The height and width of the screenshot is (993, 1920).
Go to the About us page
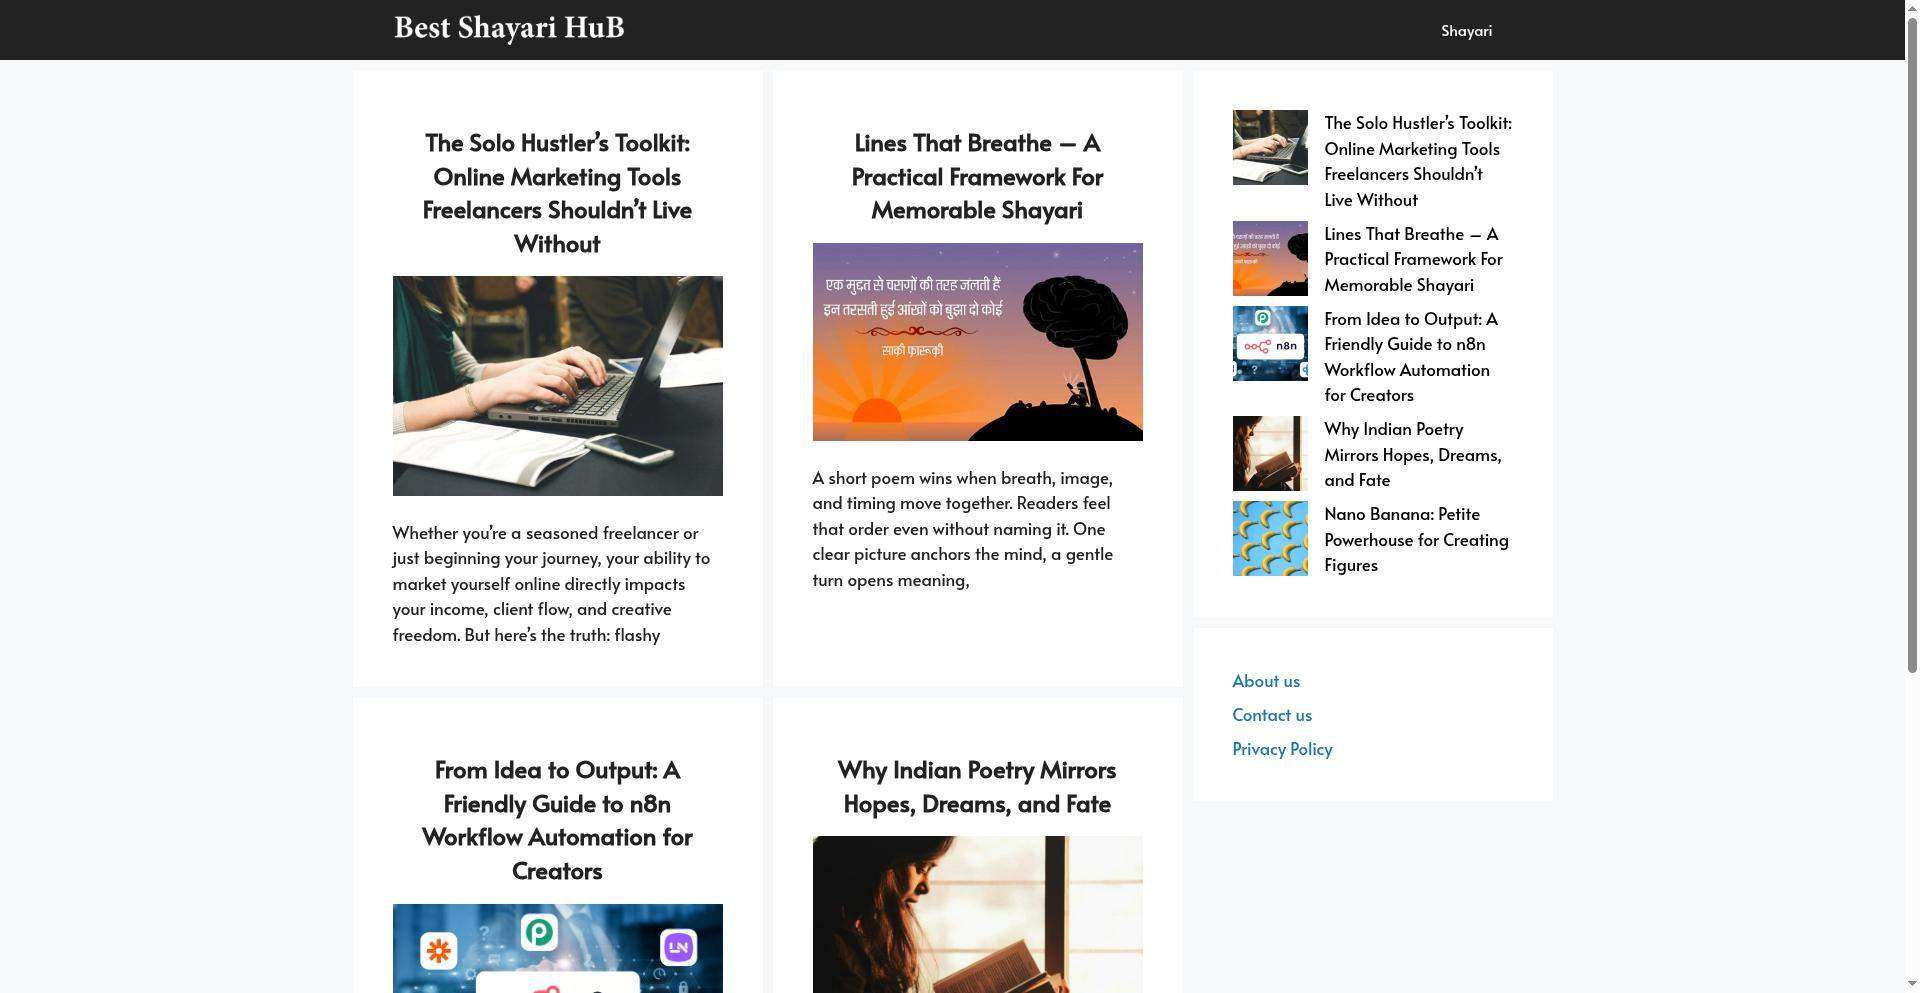pos(1266,681)
